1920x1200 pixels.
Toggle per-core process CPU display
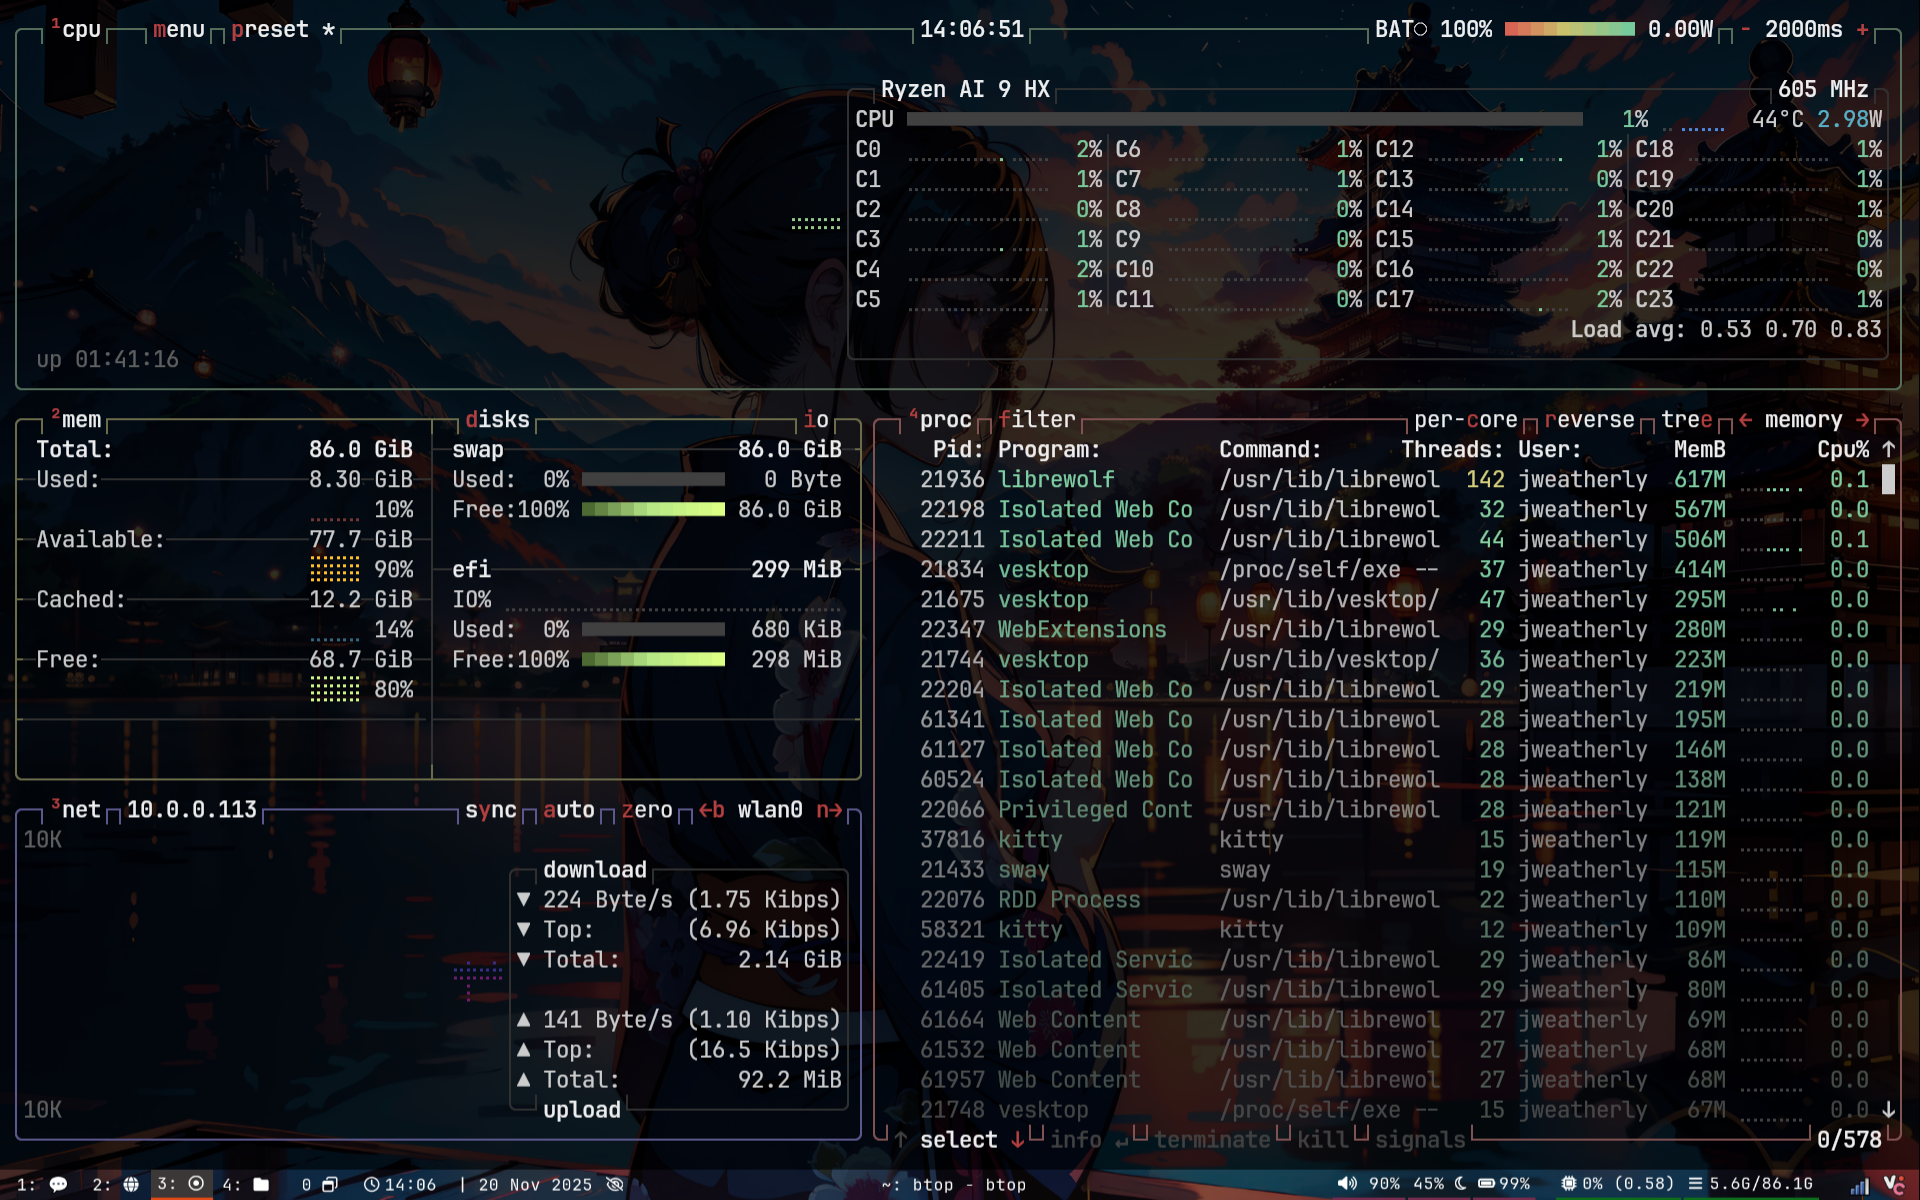[x=1465, y=420]
